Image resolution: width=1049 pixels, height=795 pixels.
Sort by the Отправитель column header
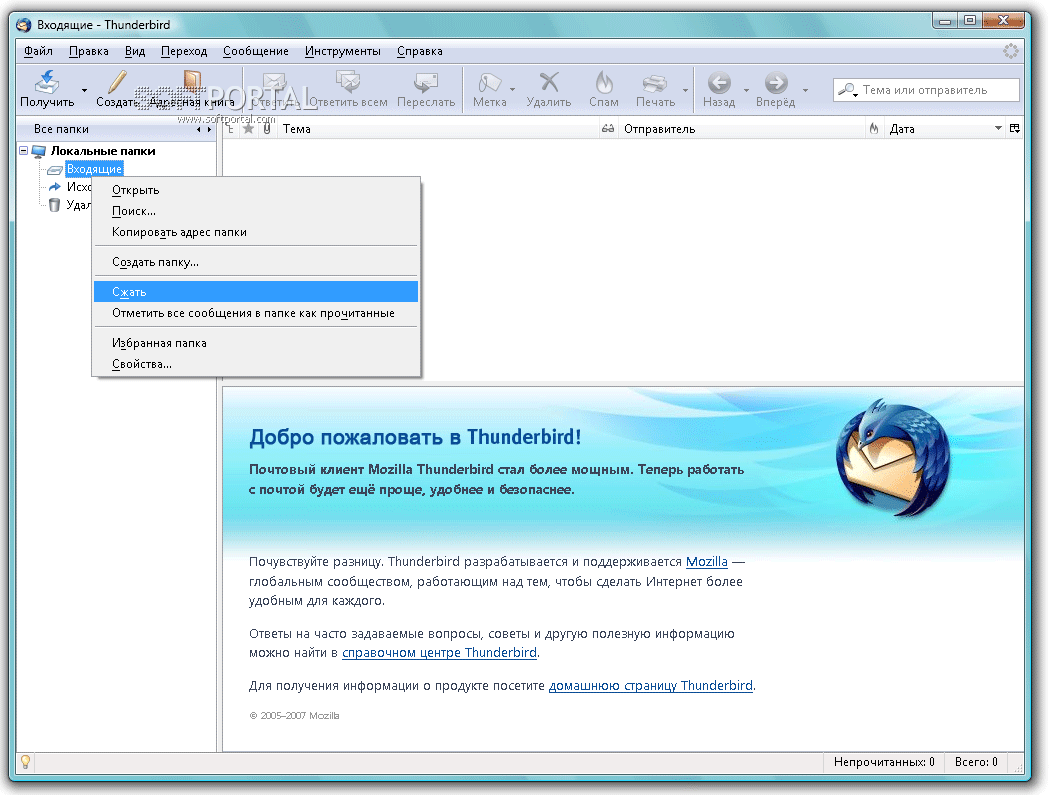pos(741,128)
